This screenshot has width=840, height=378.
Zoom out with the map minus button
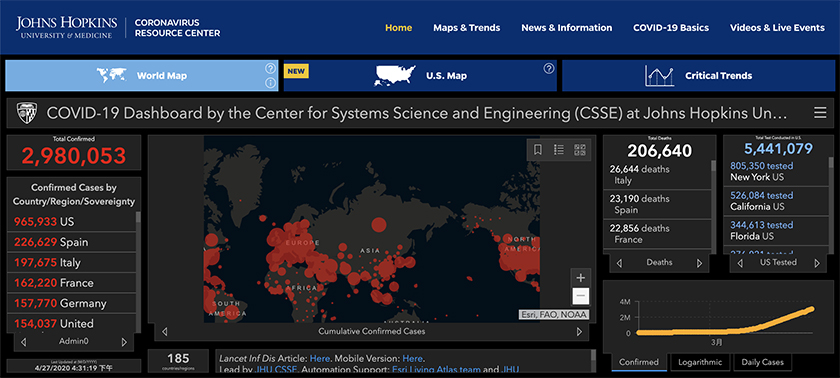click(581, 296)
